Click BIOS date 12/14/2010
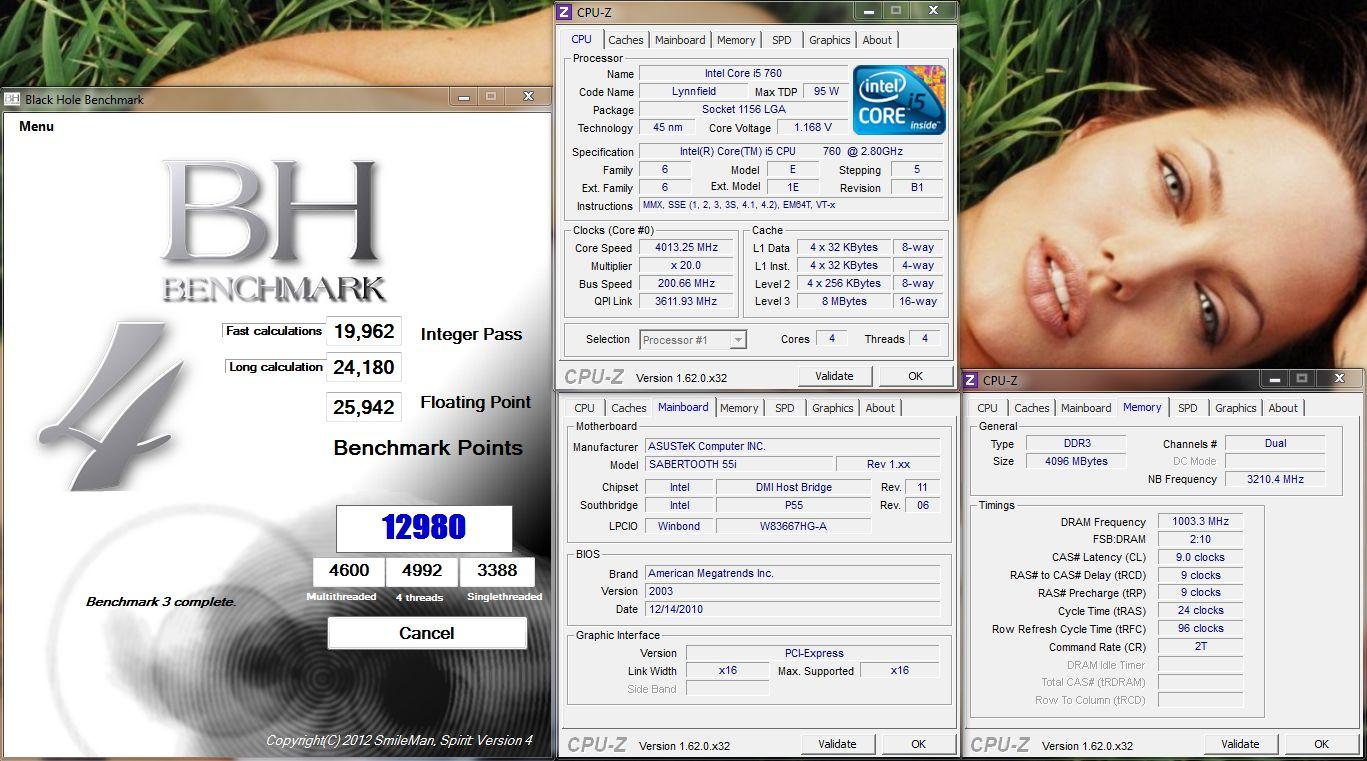 (793, 609)
